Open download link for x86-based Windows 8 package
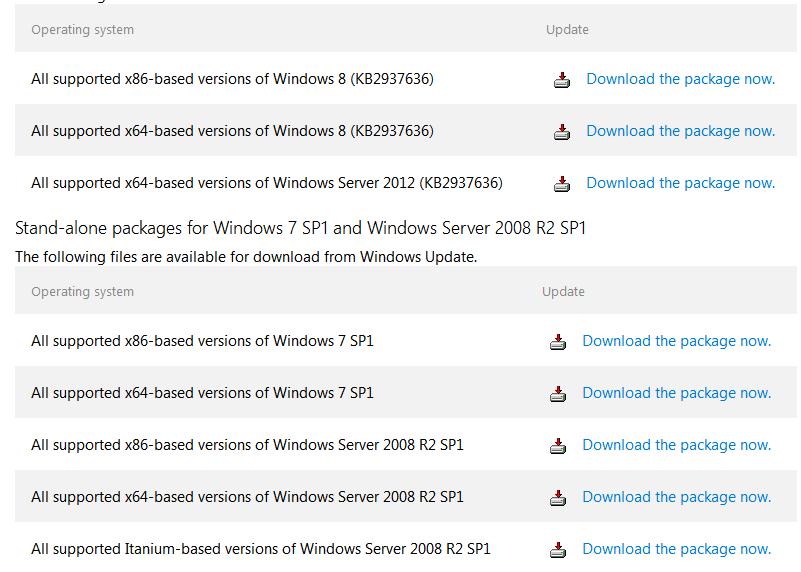 (x=680, y=79)
